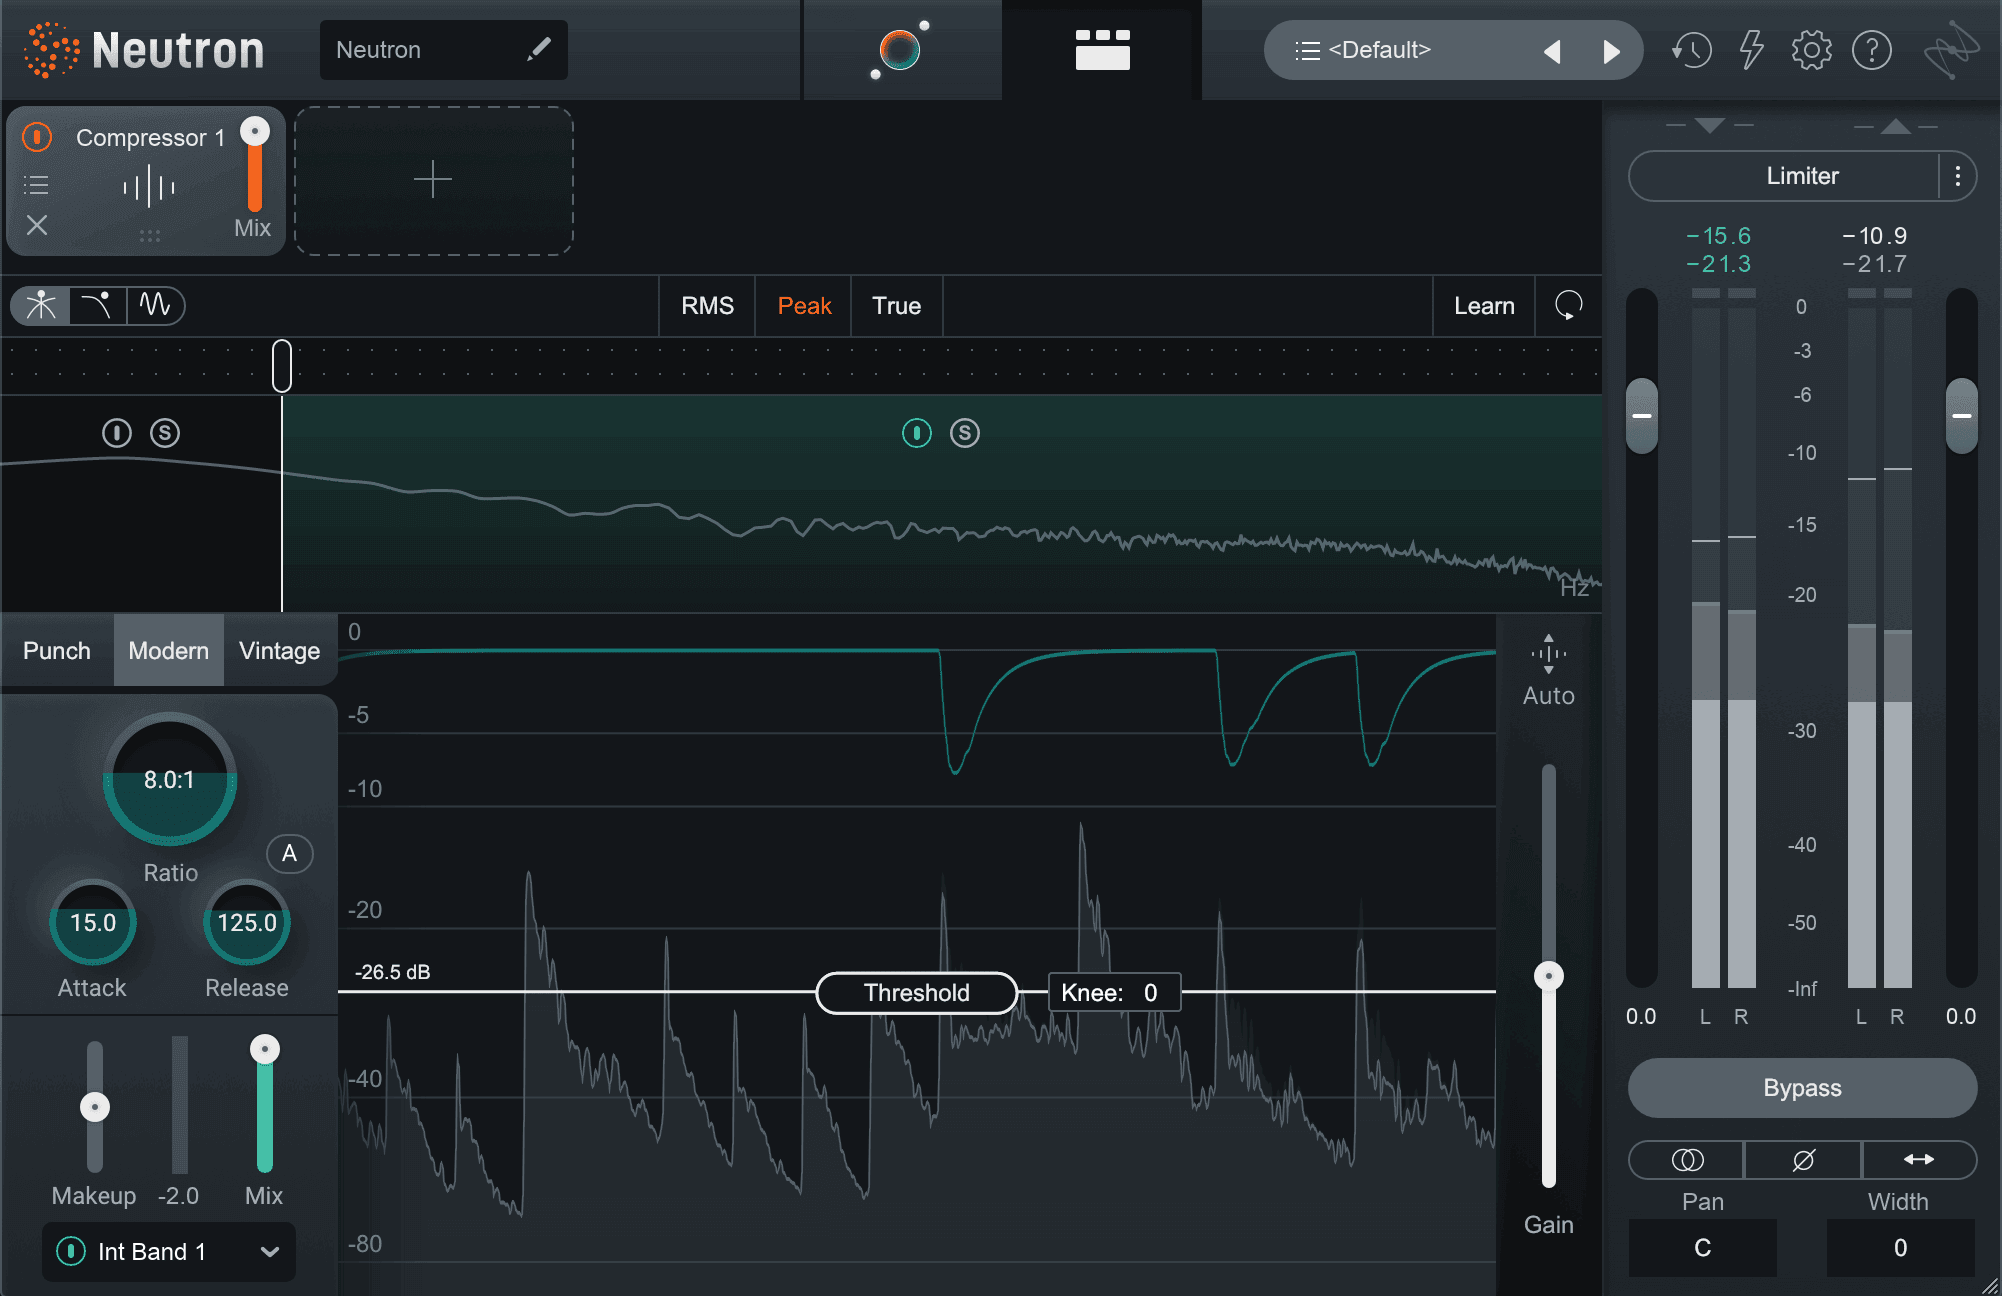Solo the right band
The height and width of the screenshot is (1296, 2002).
tap(965, 433)
